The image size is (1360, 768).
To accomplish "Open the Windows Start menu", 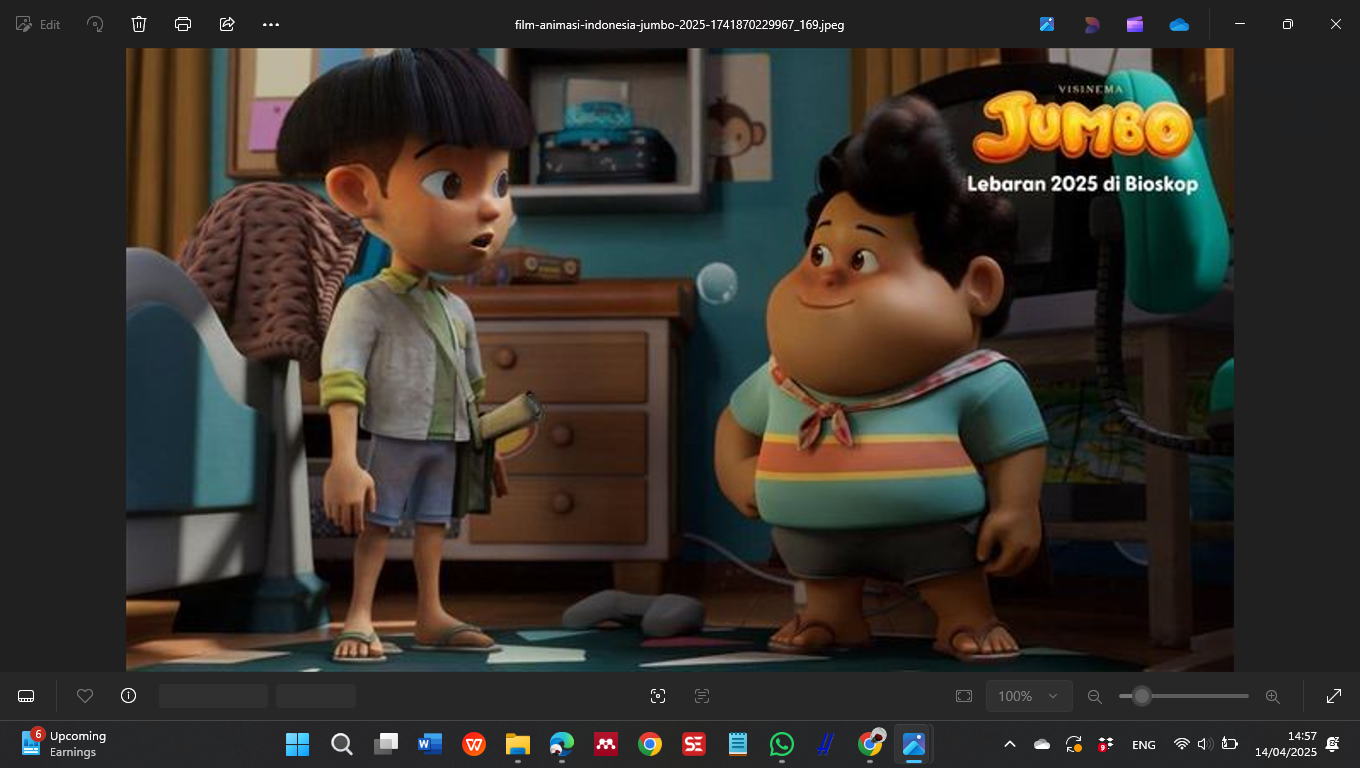I will pos(297,744).
